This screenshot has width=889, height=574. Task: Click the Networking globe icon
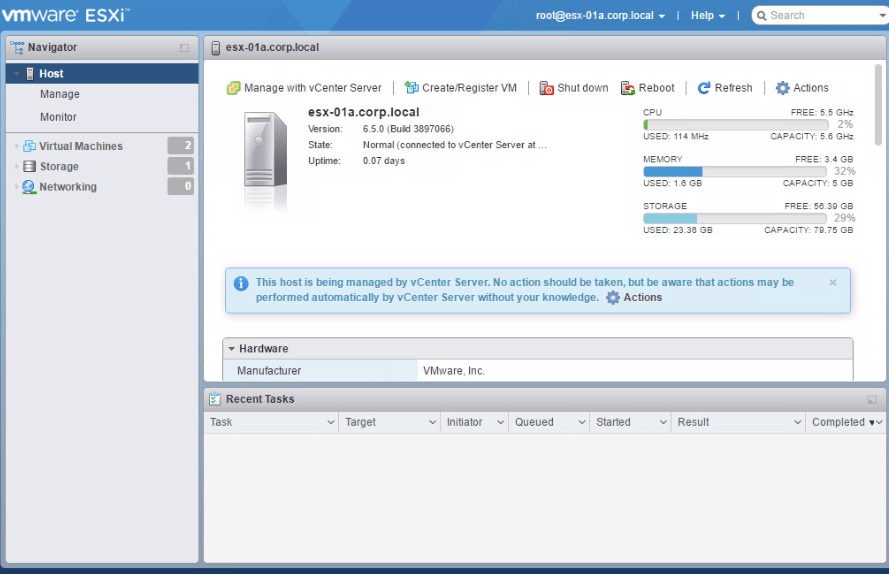point(29,187)
